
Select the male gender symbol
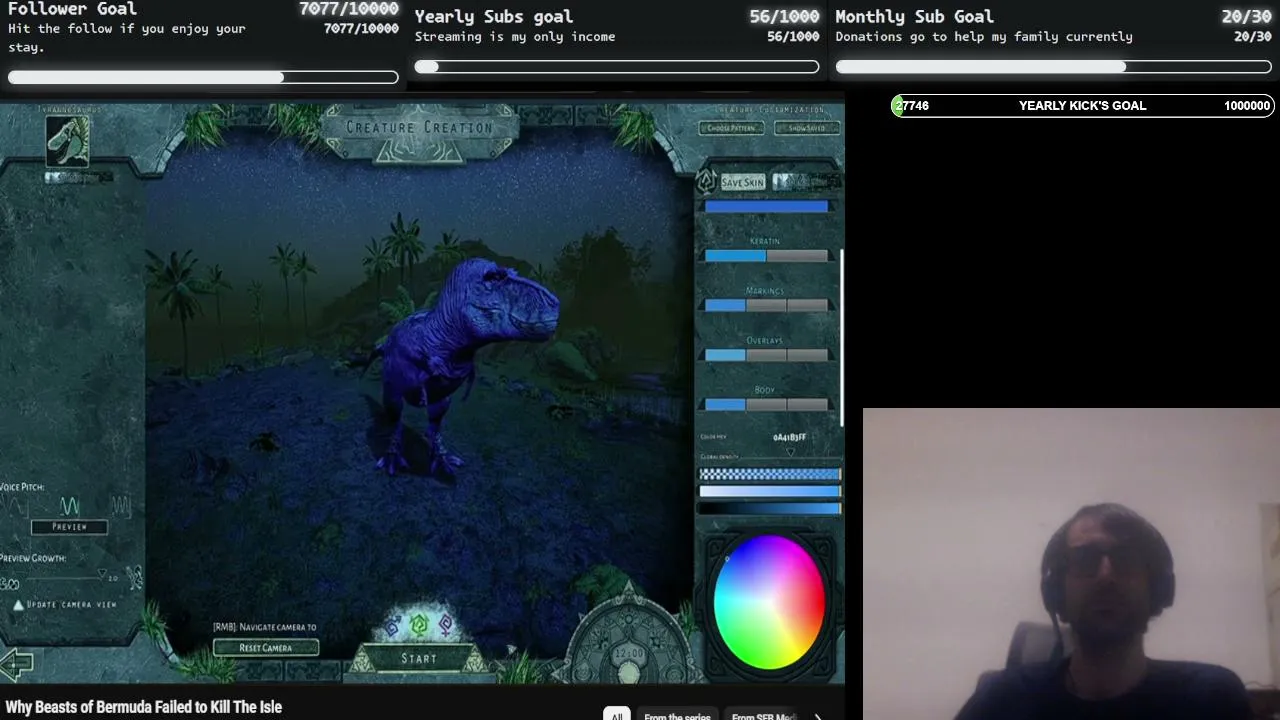[393, 626]
